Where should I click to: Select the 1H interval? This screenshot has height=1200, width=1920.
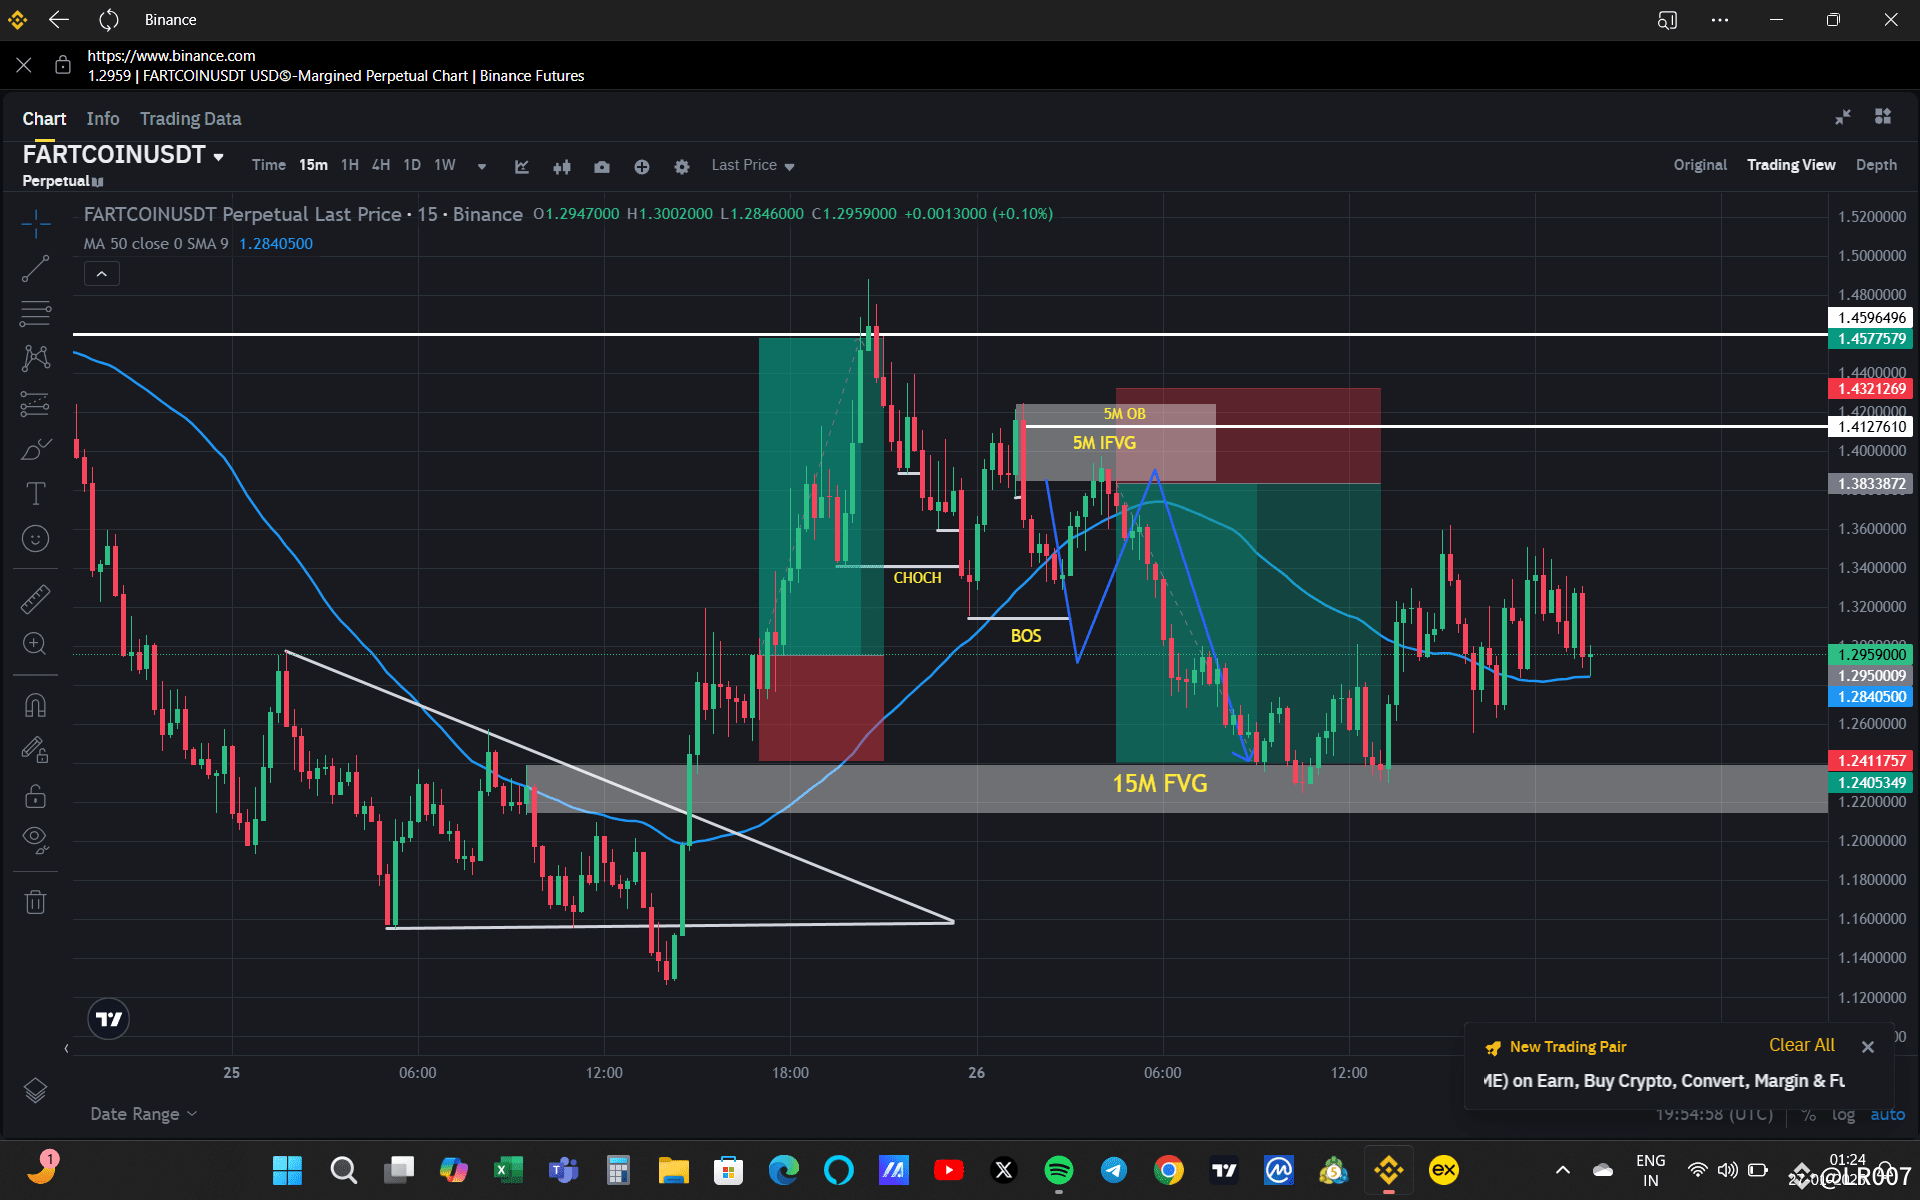[x=349, y=165]
